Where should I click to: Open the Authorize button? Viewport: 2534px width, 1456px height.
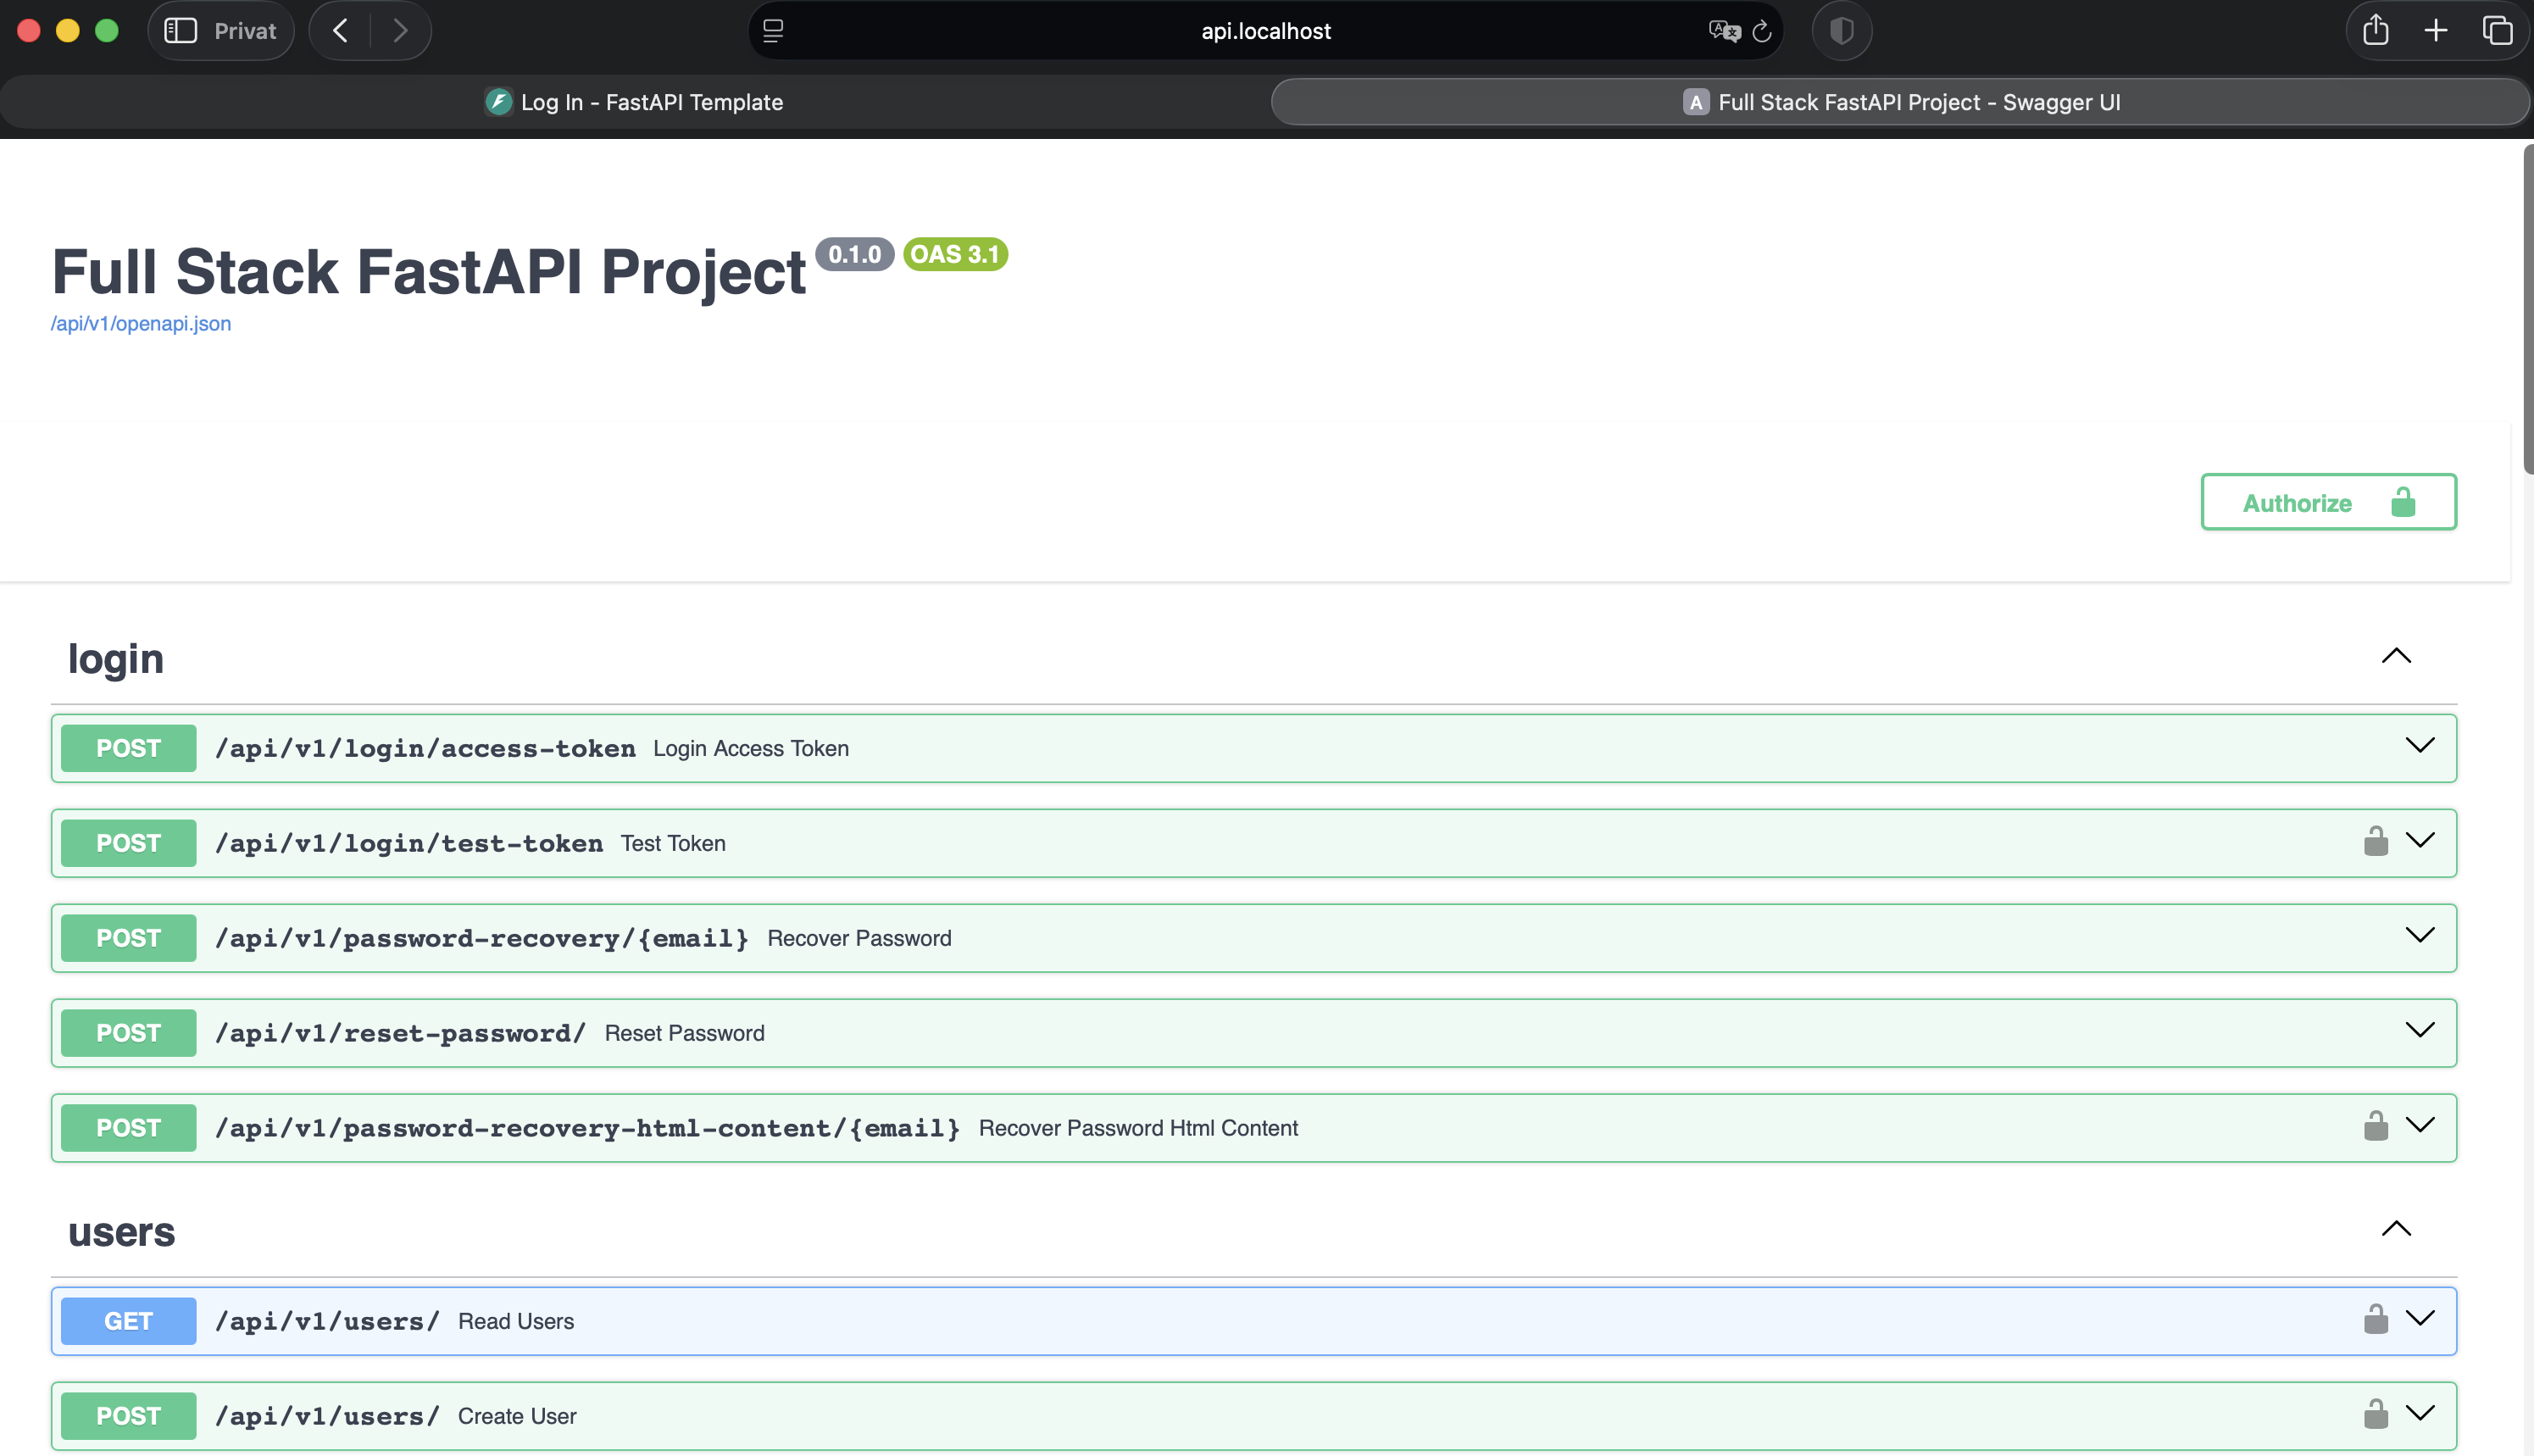click(x=2328, y=502)
